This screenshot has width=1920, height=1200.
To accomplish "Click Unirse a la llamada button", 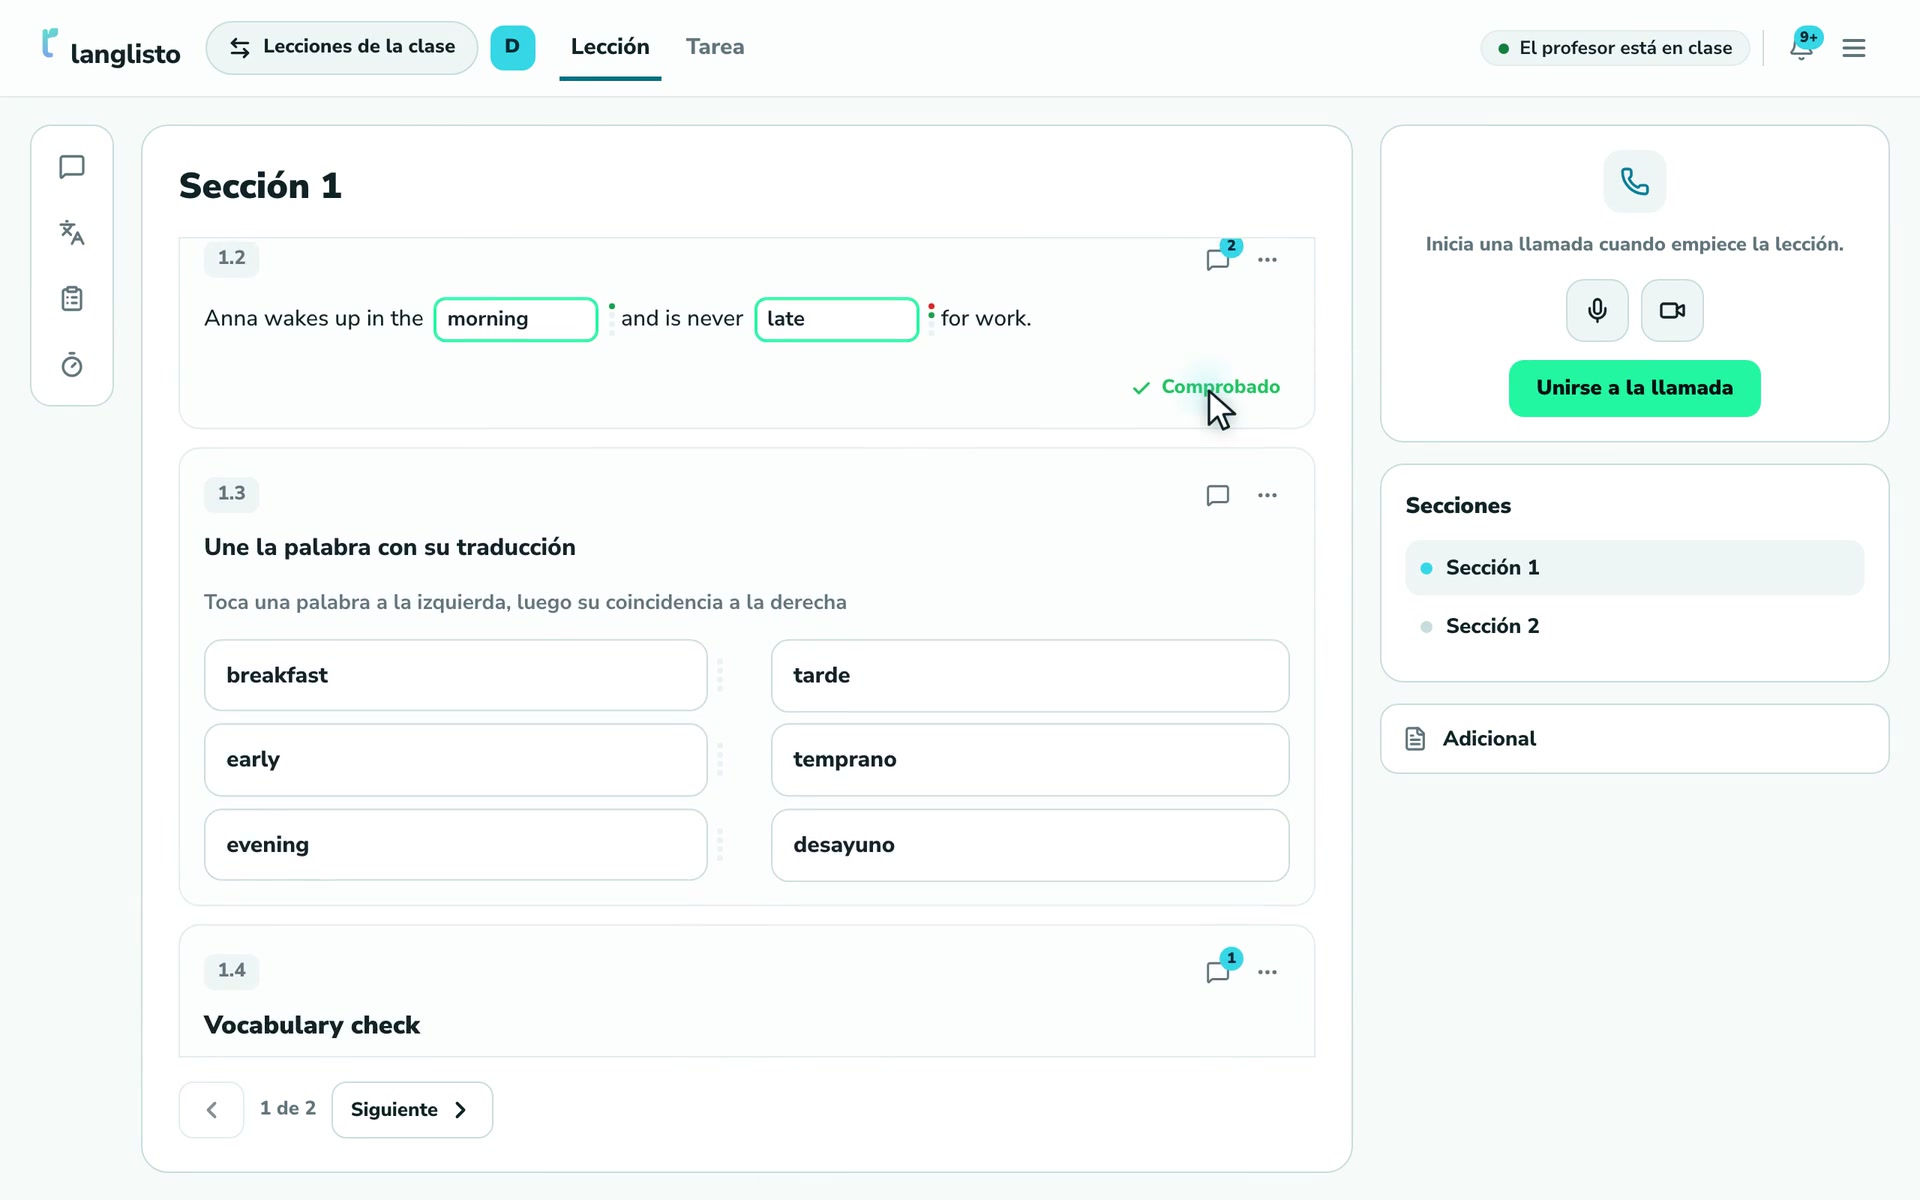I will click(1634, 388).
